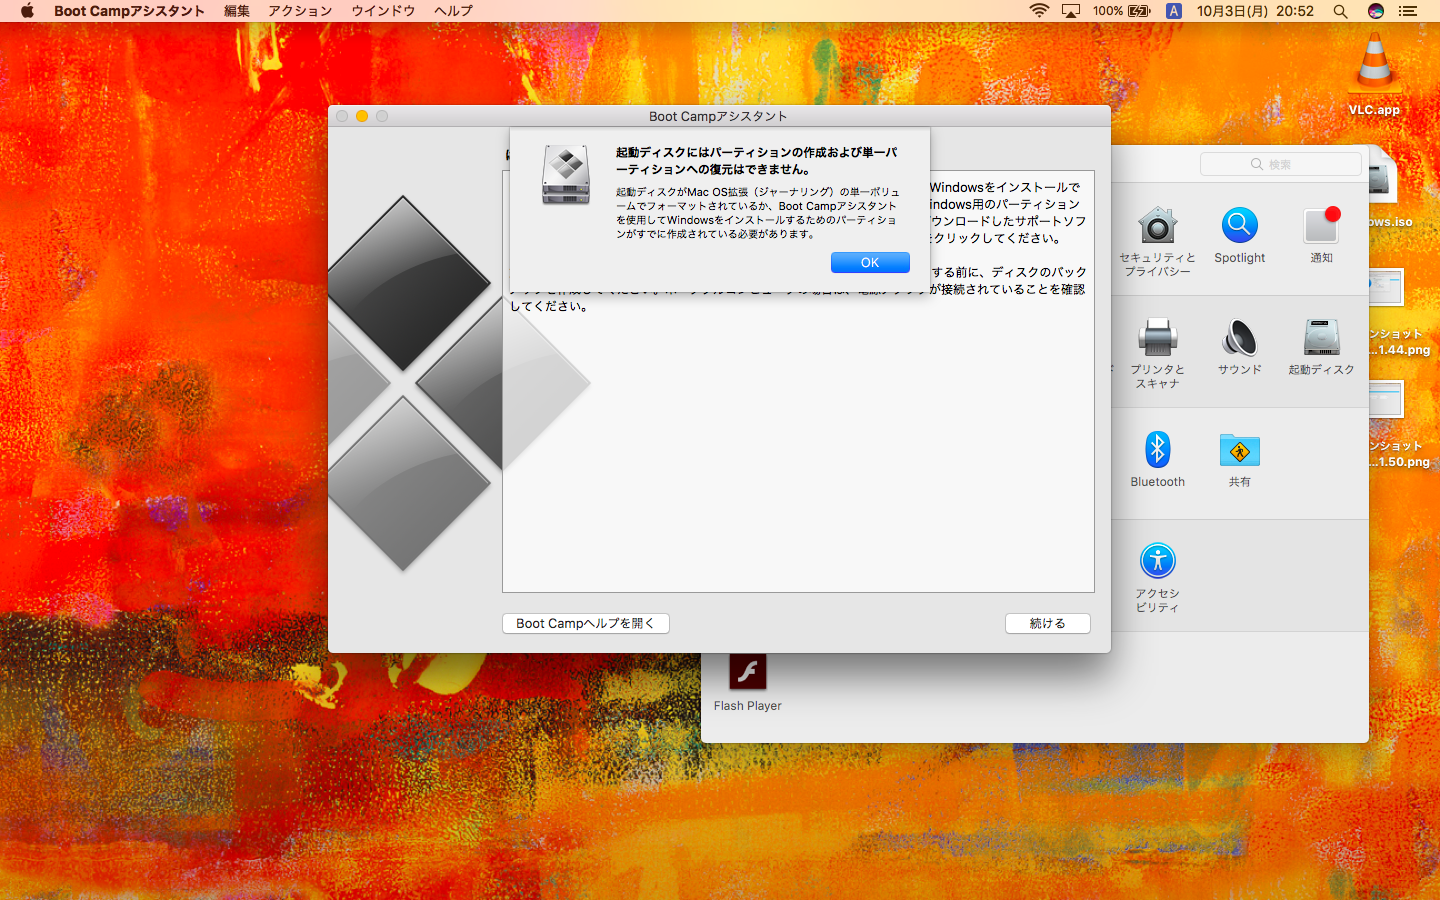This screenshot has height=900, width=1440.
Task: Open the 共有 preference pane
Action: click(1240, 459)
